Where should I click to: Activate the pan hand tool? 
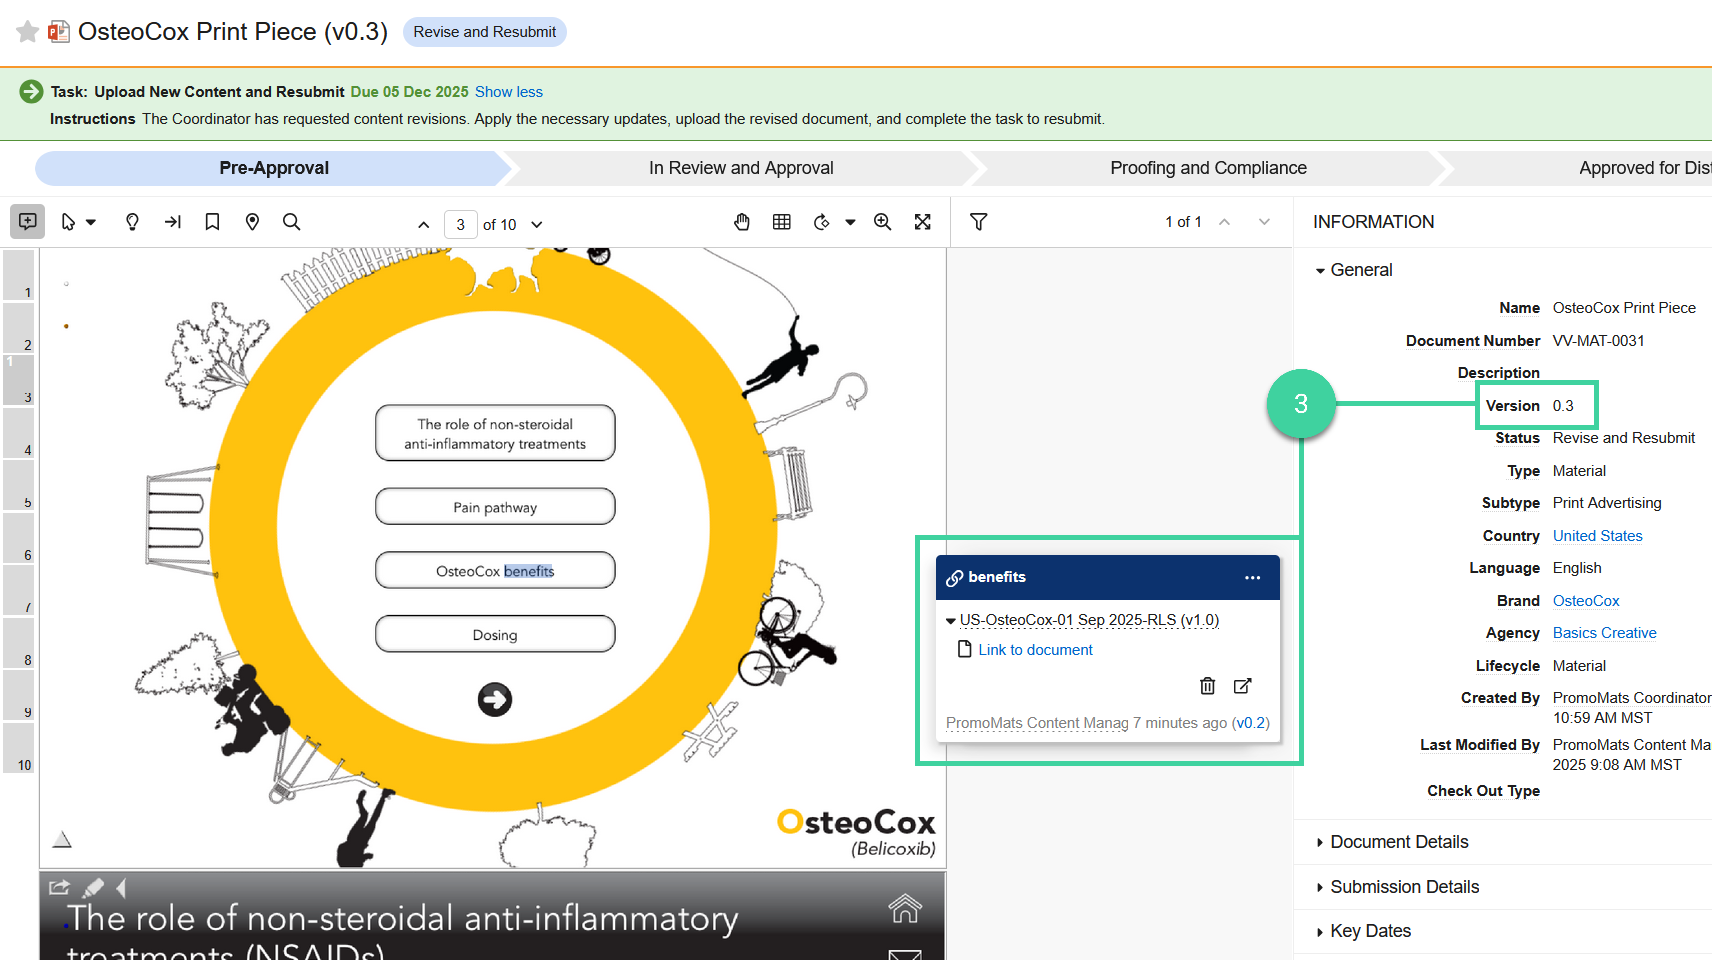click(x=742, y=221)
